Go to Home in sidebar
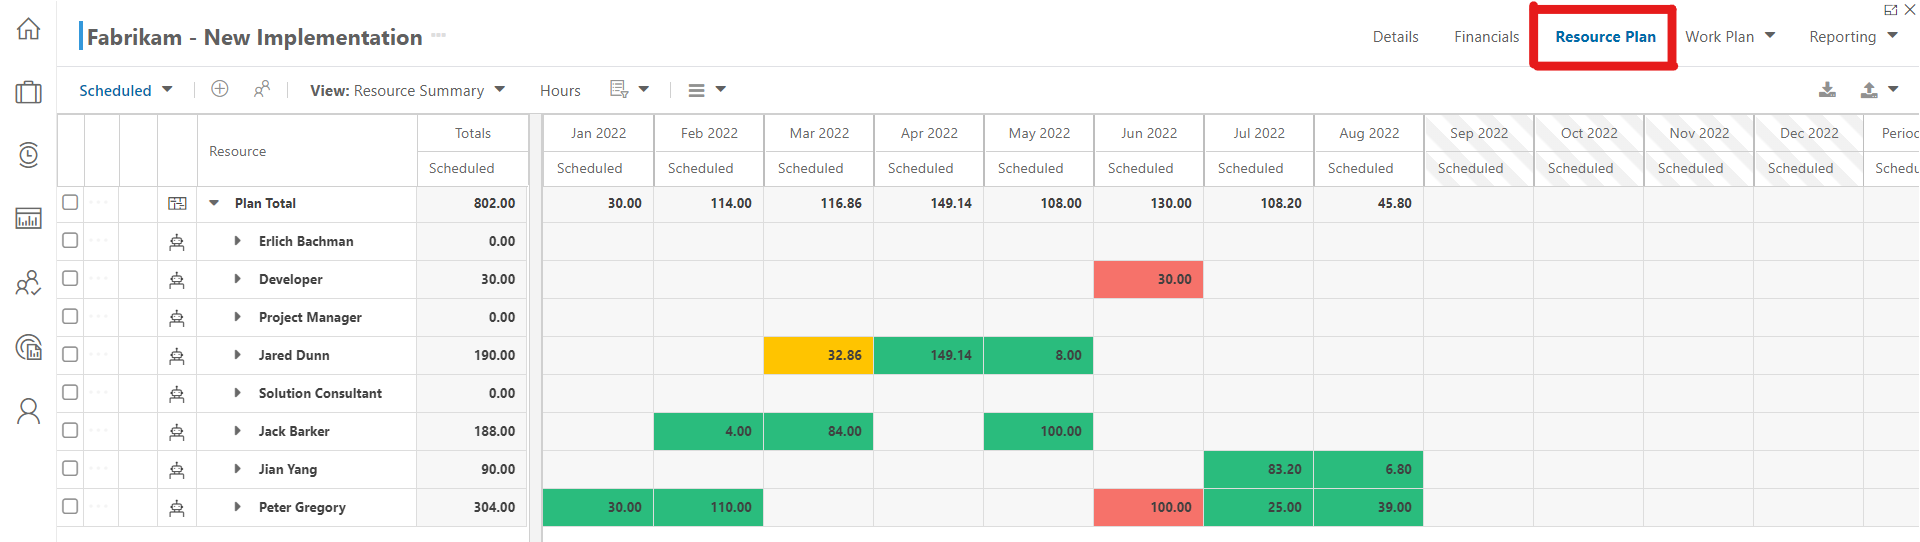This screenshot has width=1920, height=542. [x=29, y=29]
